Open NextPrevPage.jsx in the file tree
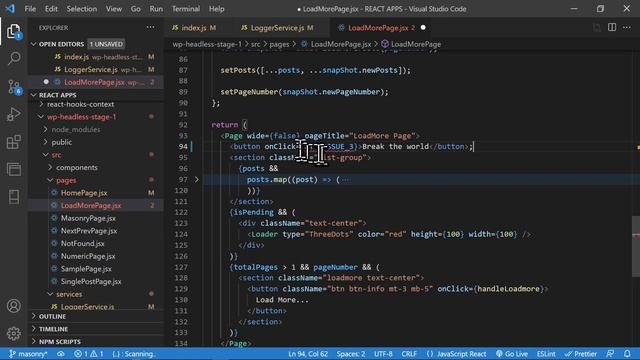This screenshot has width=640, height=360. (89, 231)
